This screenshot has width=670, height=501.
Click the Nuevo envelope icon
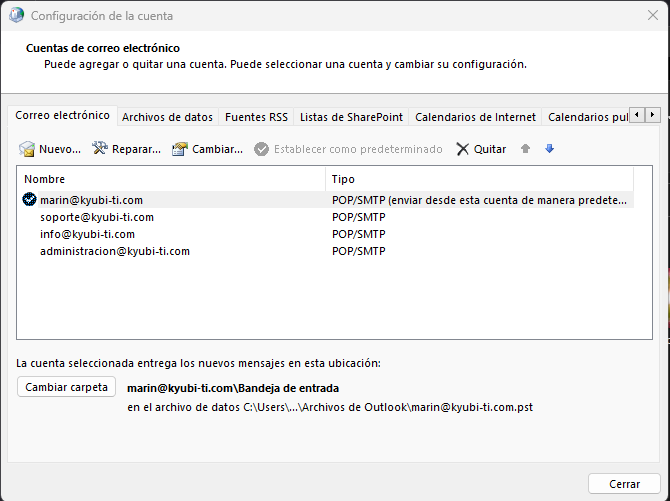26,149
